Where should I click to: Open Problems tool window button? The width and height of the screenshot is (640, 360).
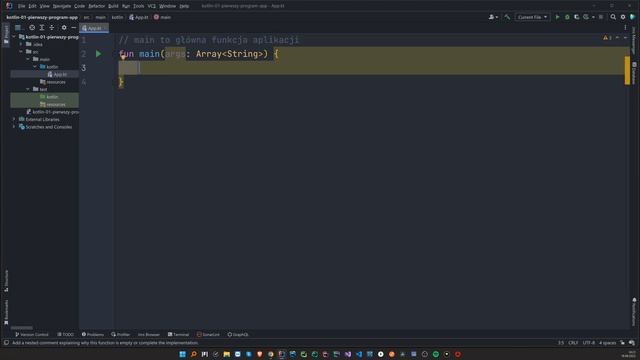pos(93,335)
